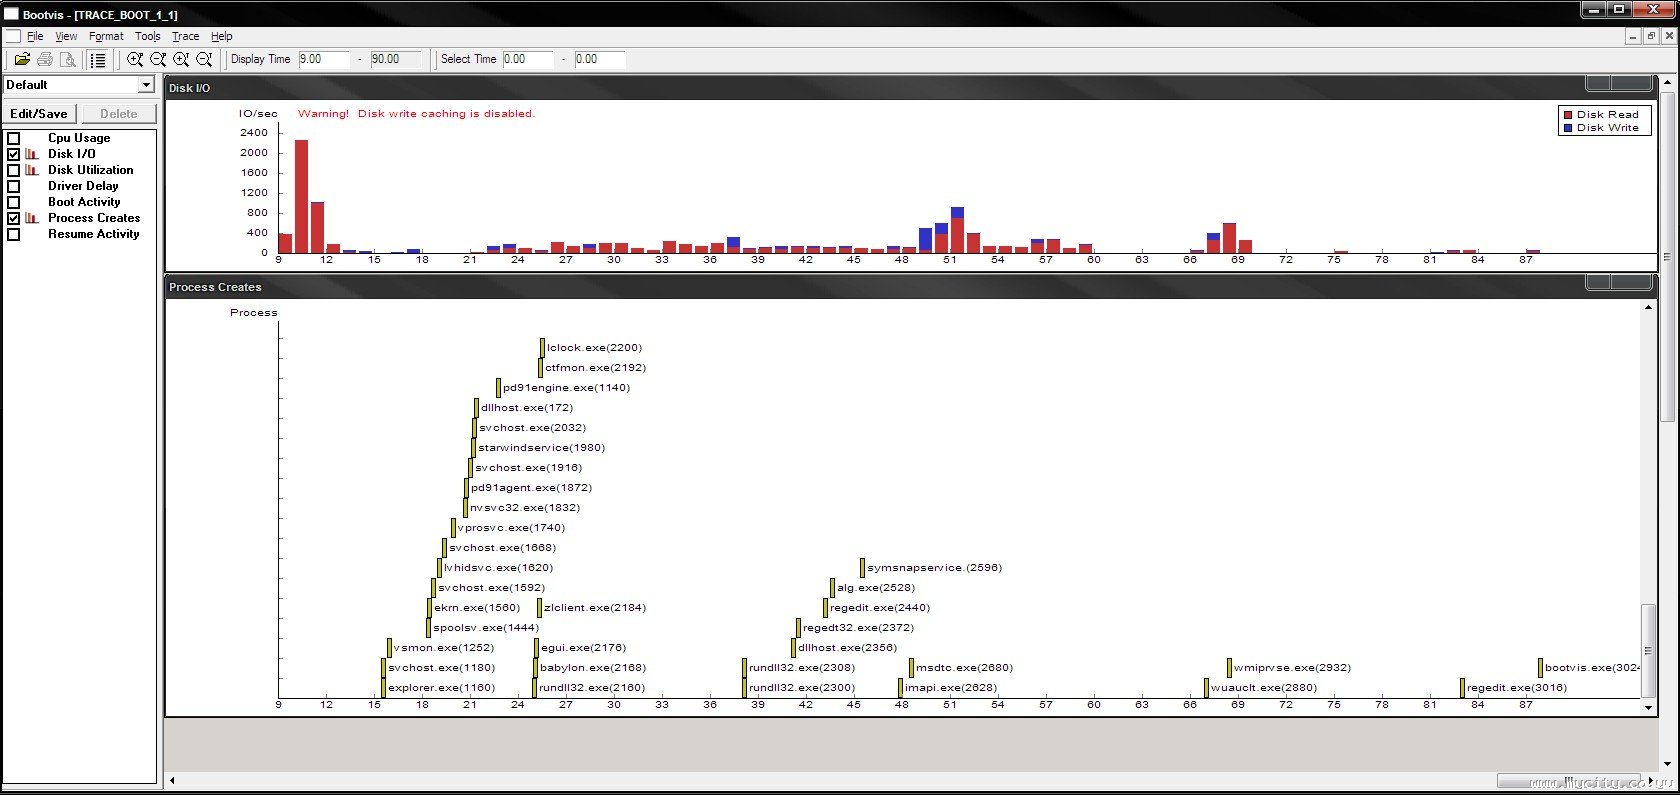Toggle the list view toolbar icon
The height and width of the screenshot is (795, 1680).
(x=97, y=60)
